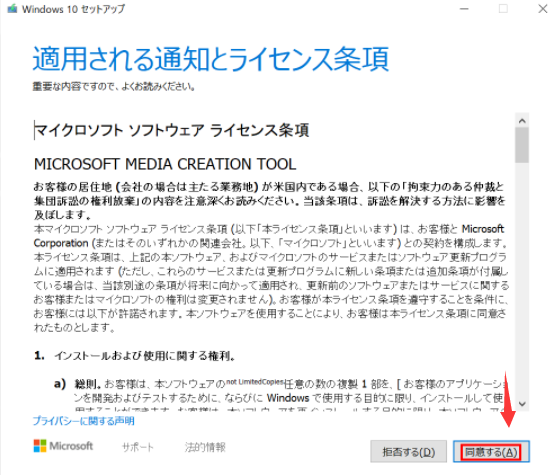The width and height of the screenshot is (560, 475).
Task: Minimize the Windows 10 setup window
Action: [x=464, y=9]
